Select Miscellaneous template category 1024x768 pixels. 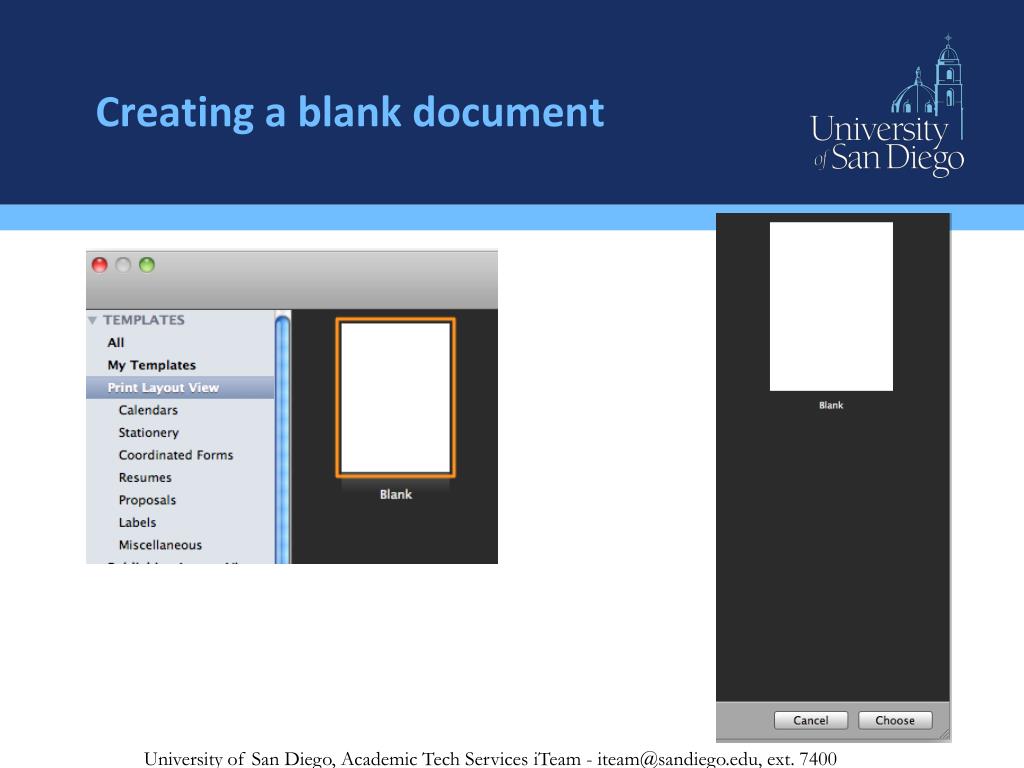click(160, 545)
